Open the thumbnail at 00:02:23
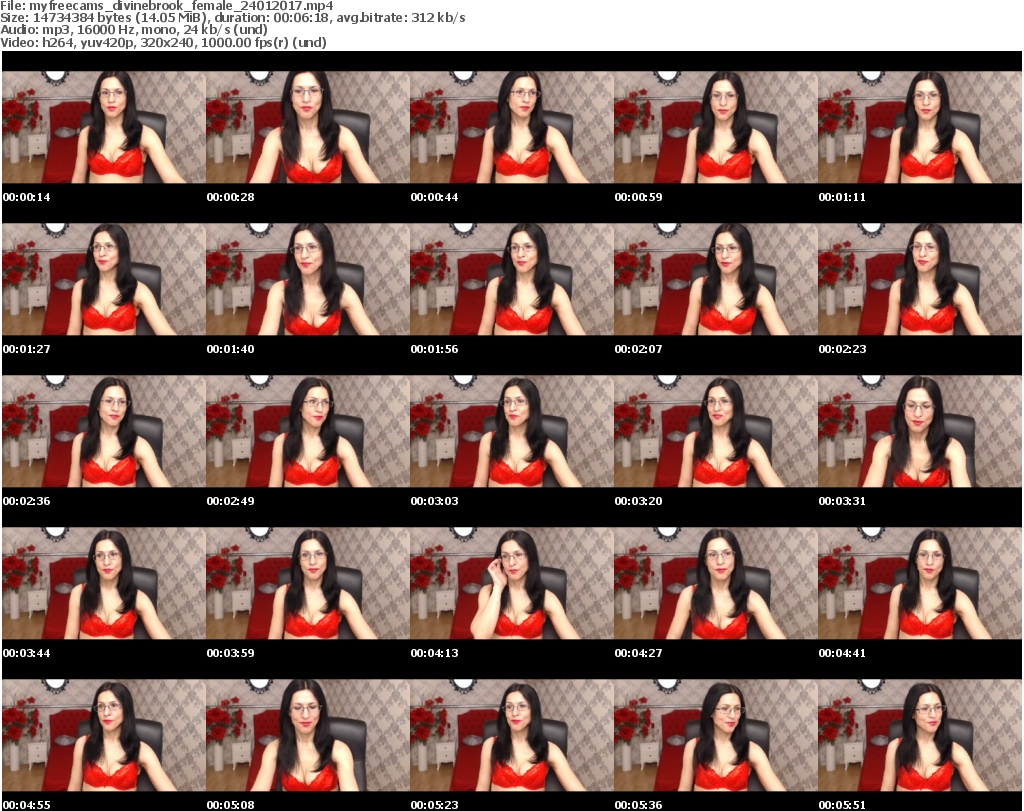The width and height of the screenshot is (1024, 811). pos(920,279)
